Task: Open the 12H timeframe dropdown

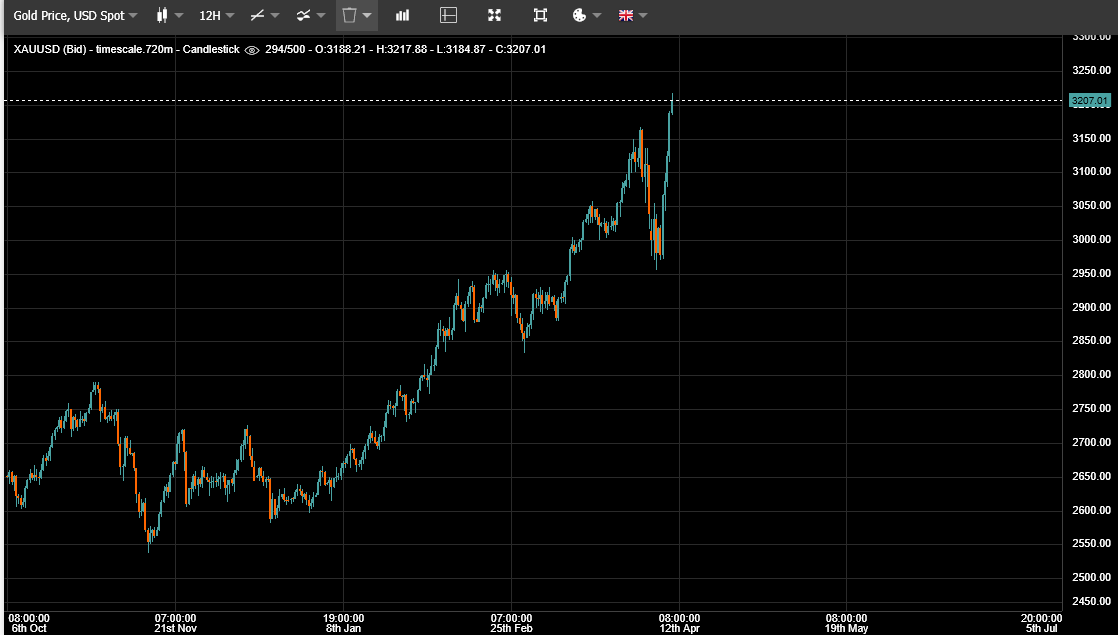Action: pyautogui.click(x=216, y=15)
